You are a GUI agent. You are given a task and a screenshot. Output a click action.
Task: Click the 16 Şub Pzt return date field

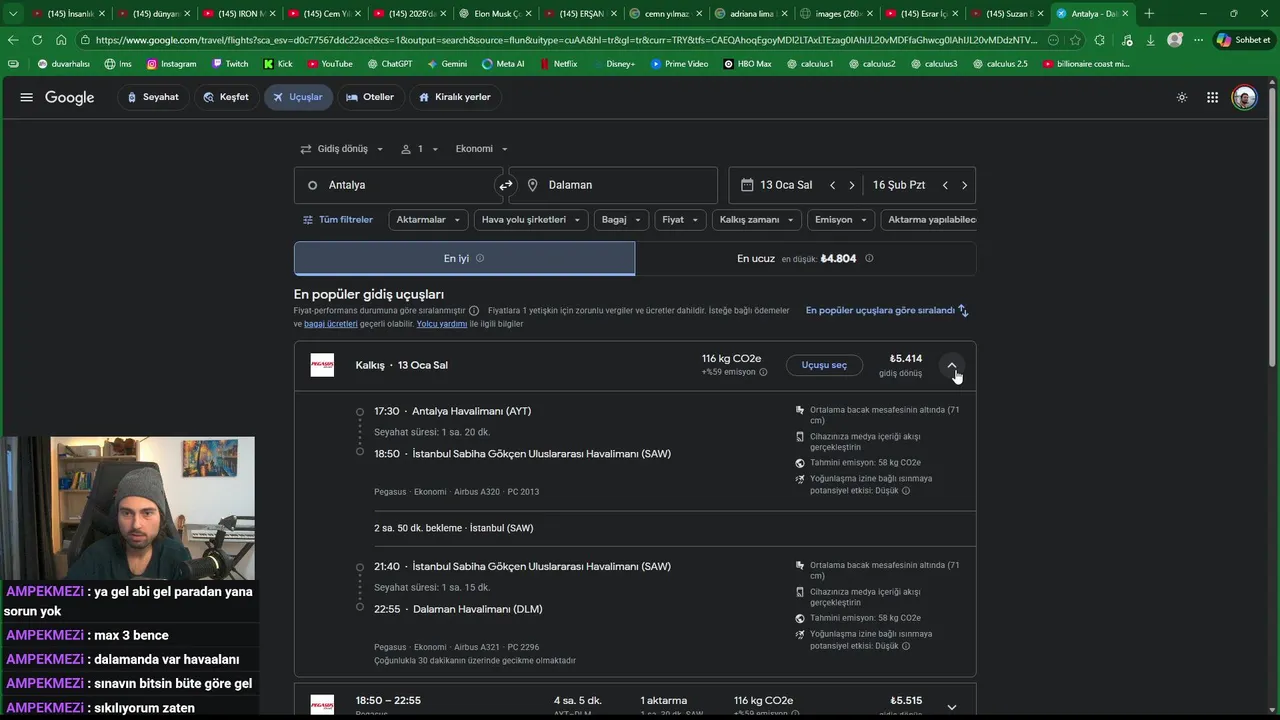click(899, 185)
